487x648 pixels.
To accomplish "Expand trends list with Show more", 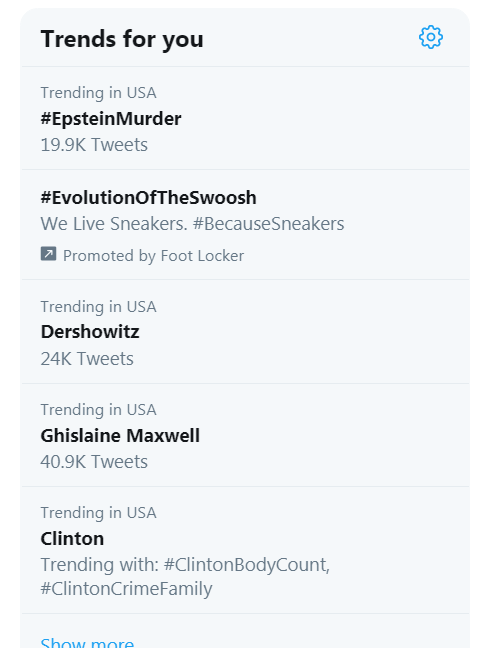I will pyautogui.click(x=87, y=642).
